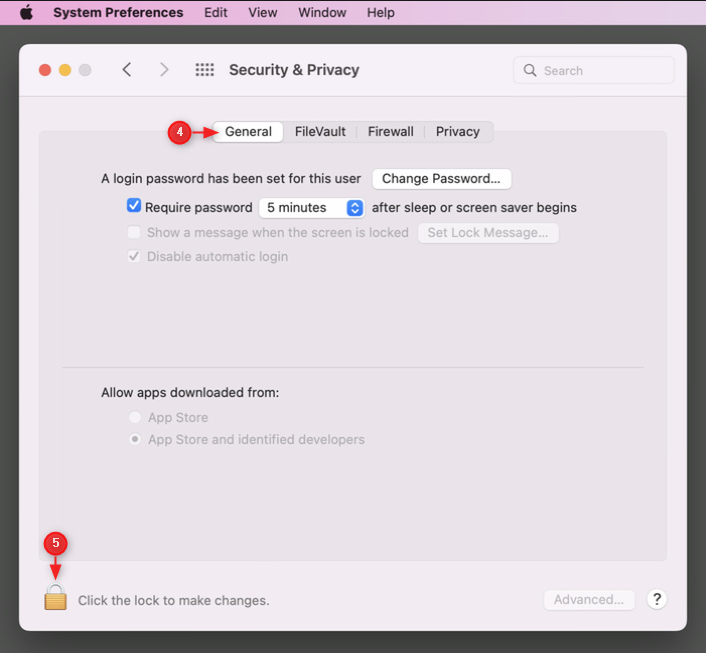706x653 pixels.
Task: Go forward with the right chevron
Action: pyautogui.click(x=164, y=70)
